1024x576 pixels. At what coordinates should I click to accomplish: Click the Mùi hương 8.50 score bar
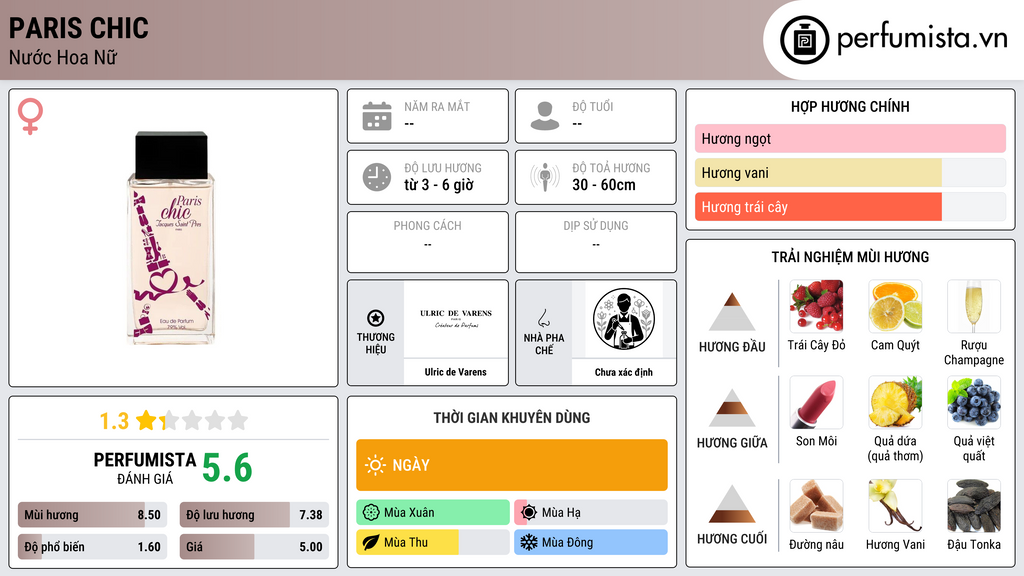point(93,515)
